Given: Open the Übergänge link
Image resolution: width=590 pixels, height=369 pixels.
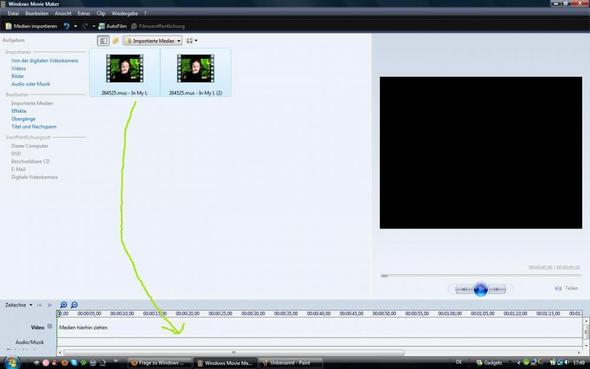Looking at the screenshot, I should (x=23, y=119).
